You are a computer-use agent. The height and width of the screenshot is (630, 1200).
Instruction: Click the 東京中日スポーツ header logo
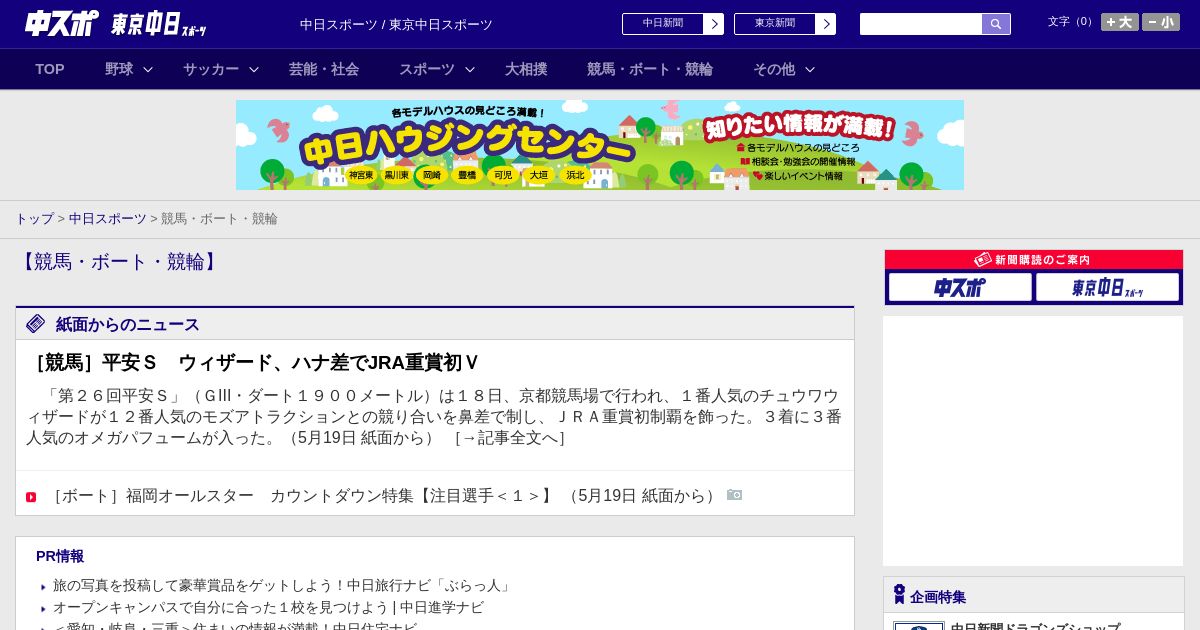pos(159,24)
